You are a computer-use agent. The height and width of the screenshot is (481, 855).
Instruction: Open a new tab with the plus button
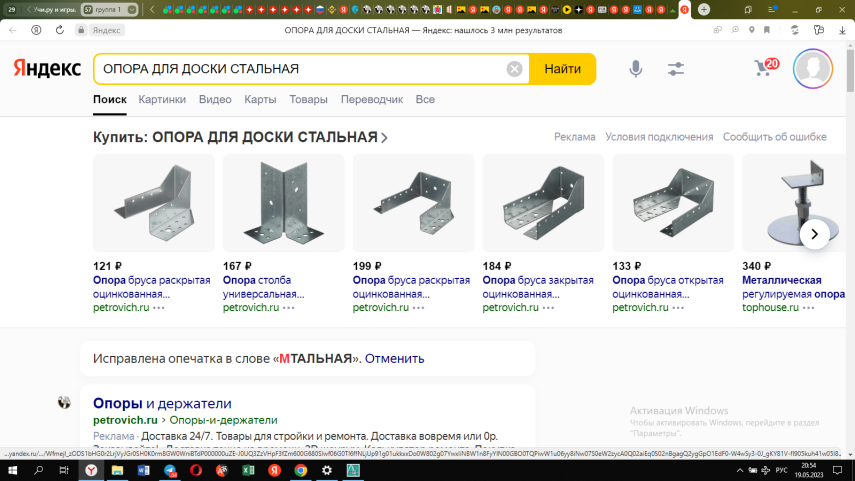click(704, 9)
